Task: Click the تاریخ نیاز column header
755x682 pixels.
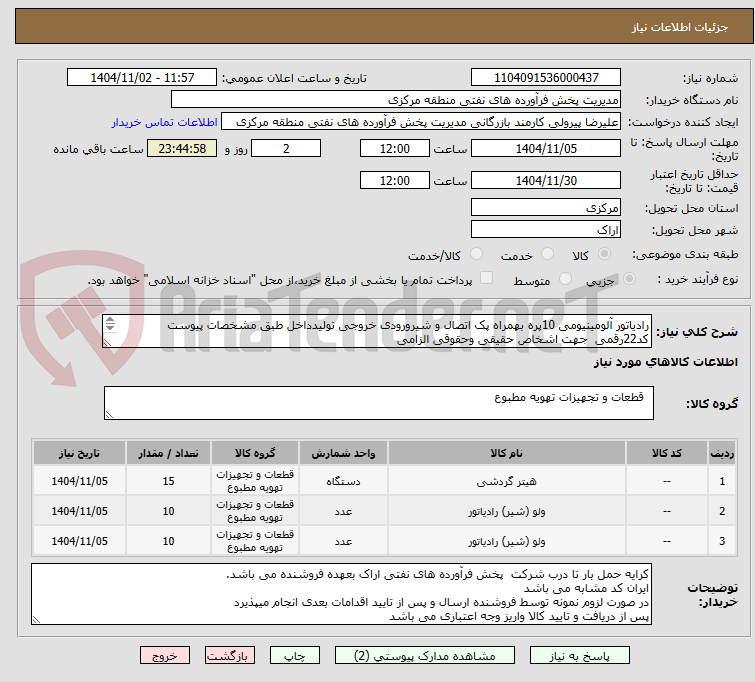Action: 79,453
